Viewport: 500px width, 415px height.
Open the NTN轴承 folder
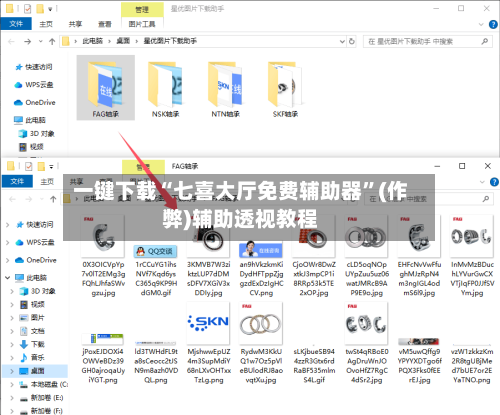click(x=225, y=88)
